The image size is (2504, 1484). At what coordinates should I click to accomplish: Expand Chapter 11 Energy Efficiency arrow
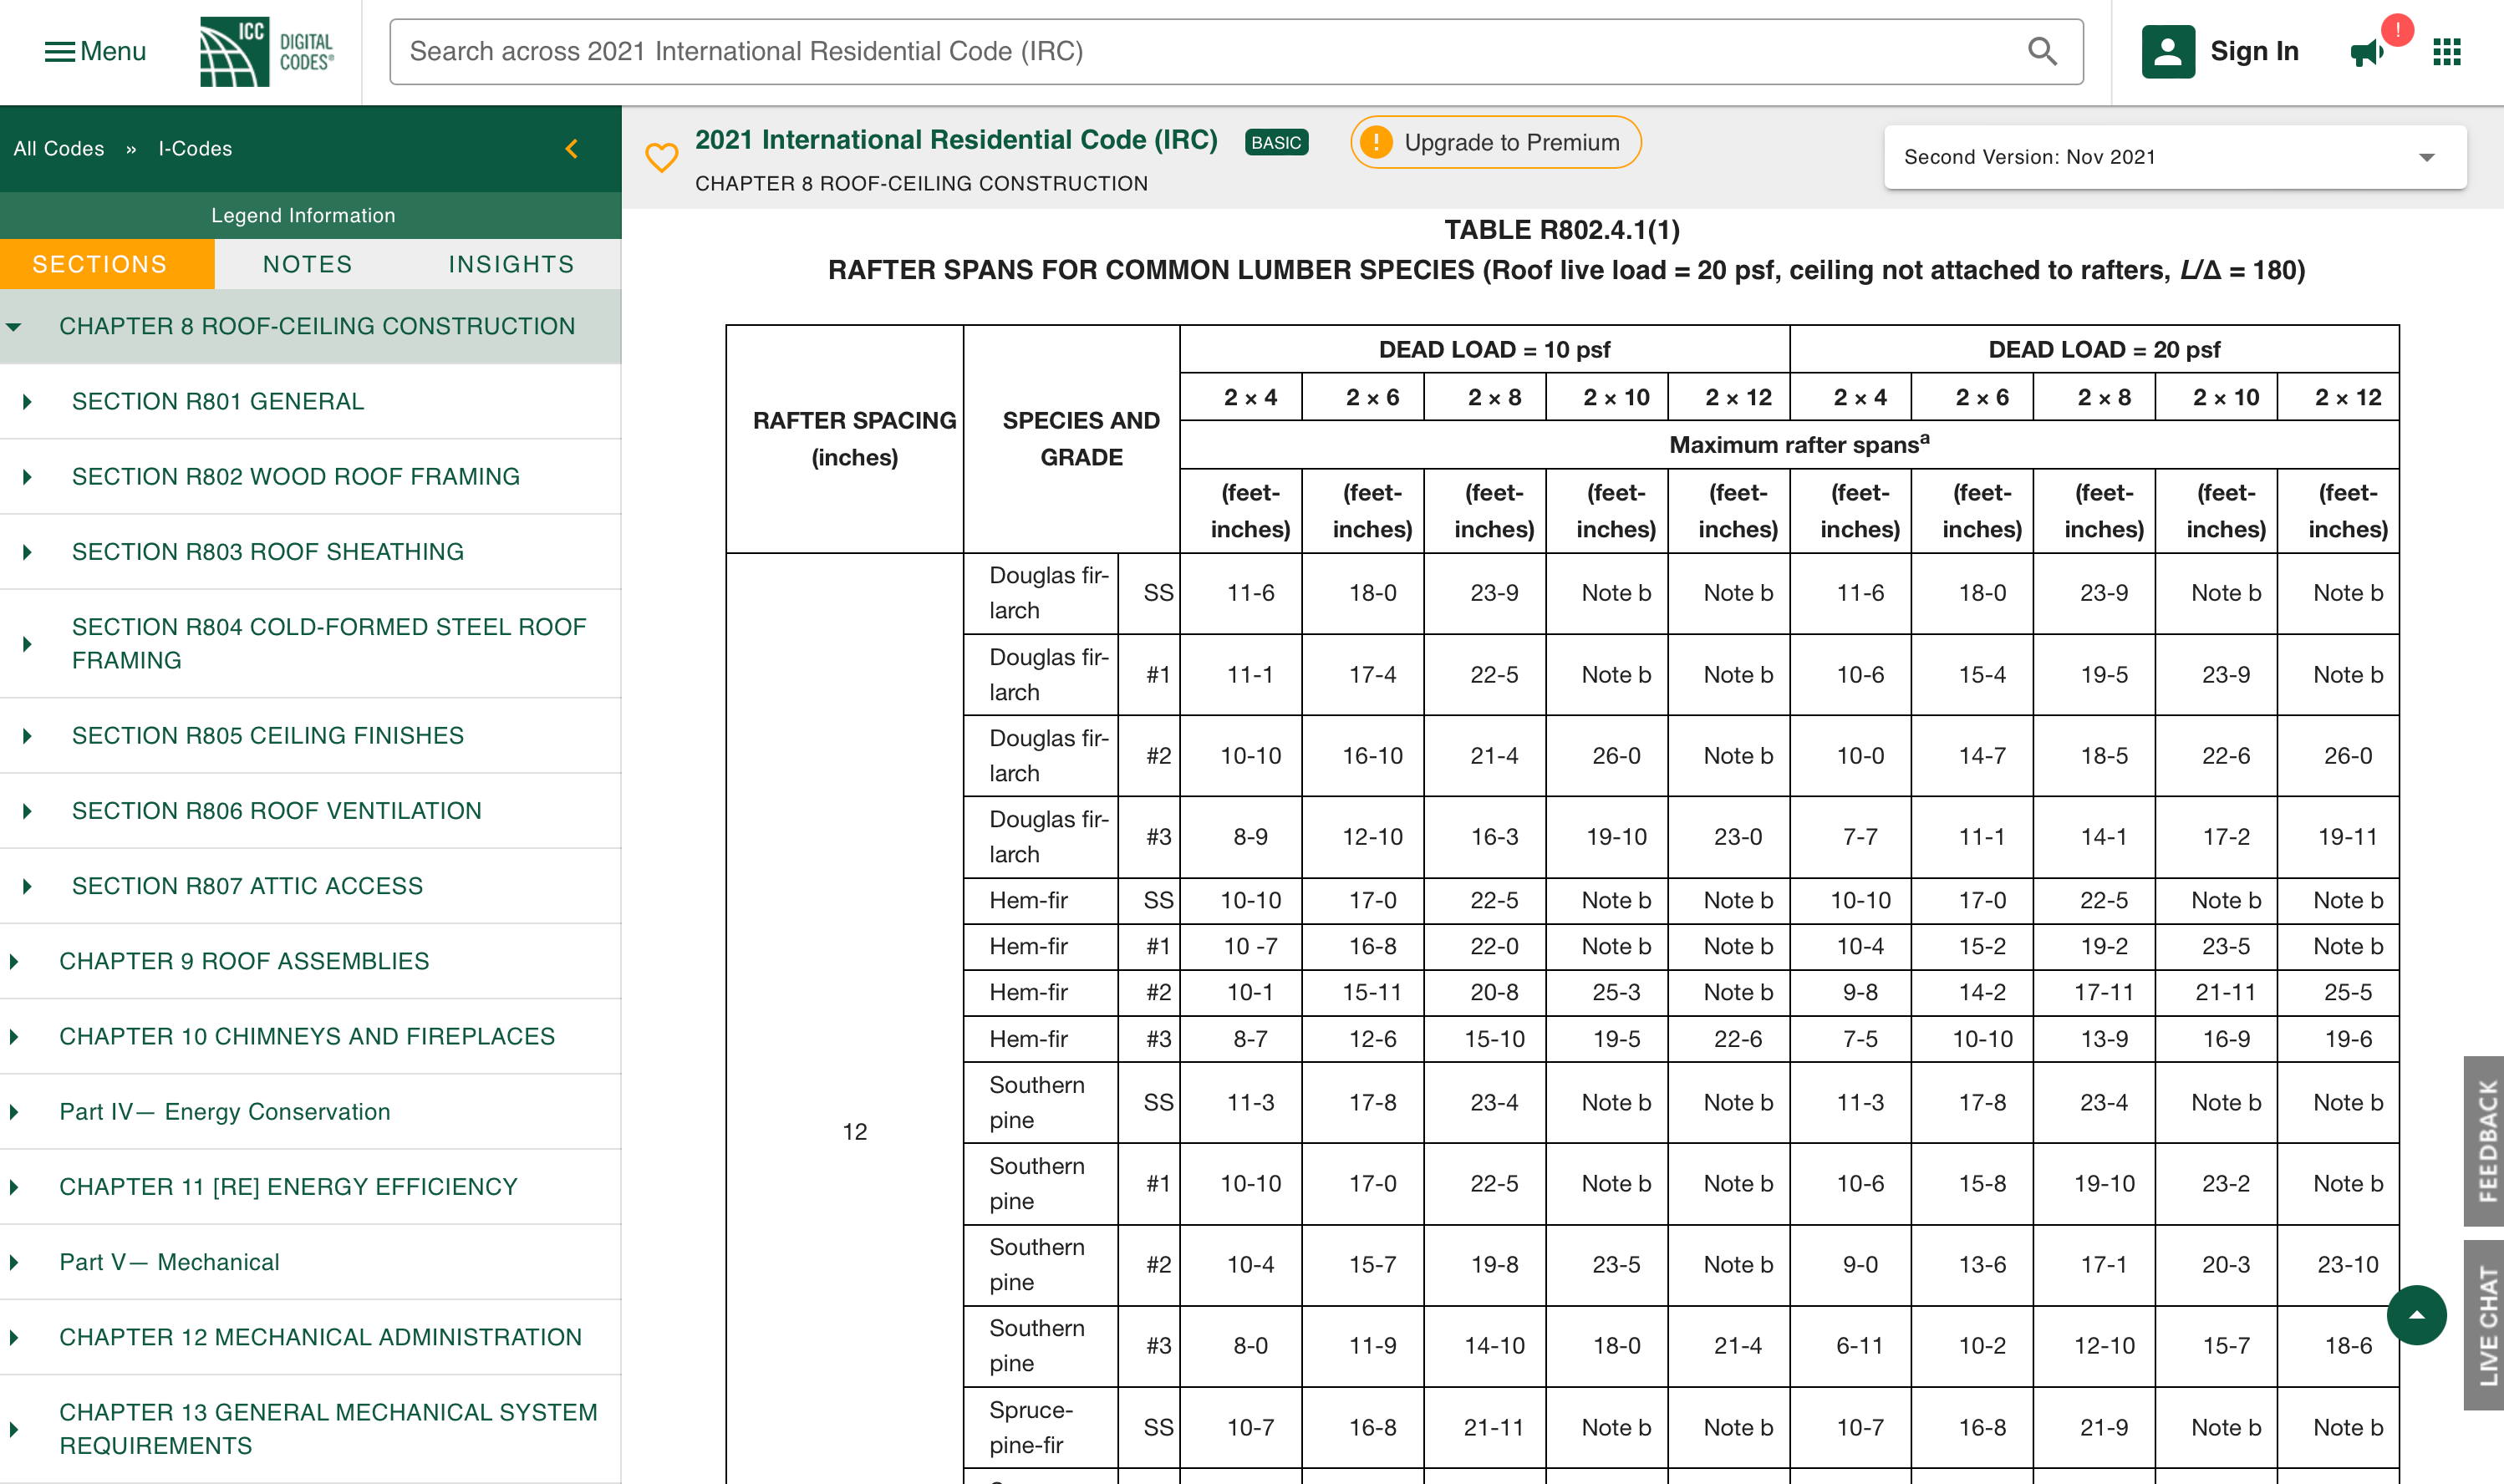click(x=14, y=1187)
